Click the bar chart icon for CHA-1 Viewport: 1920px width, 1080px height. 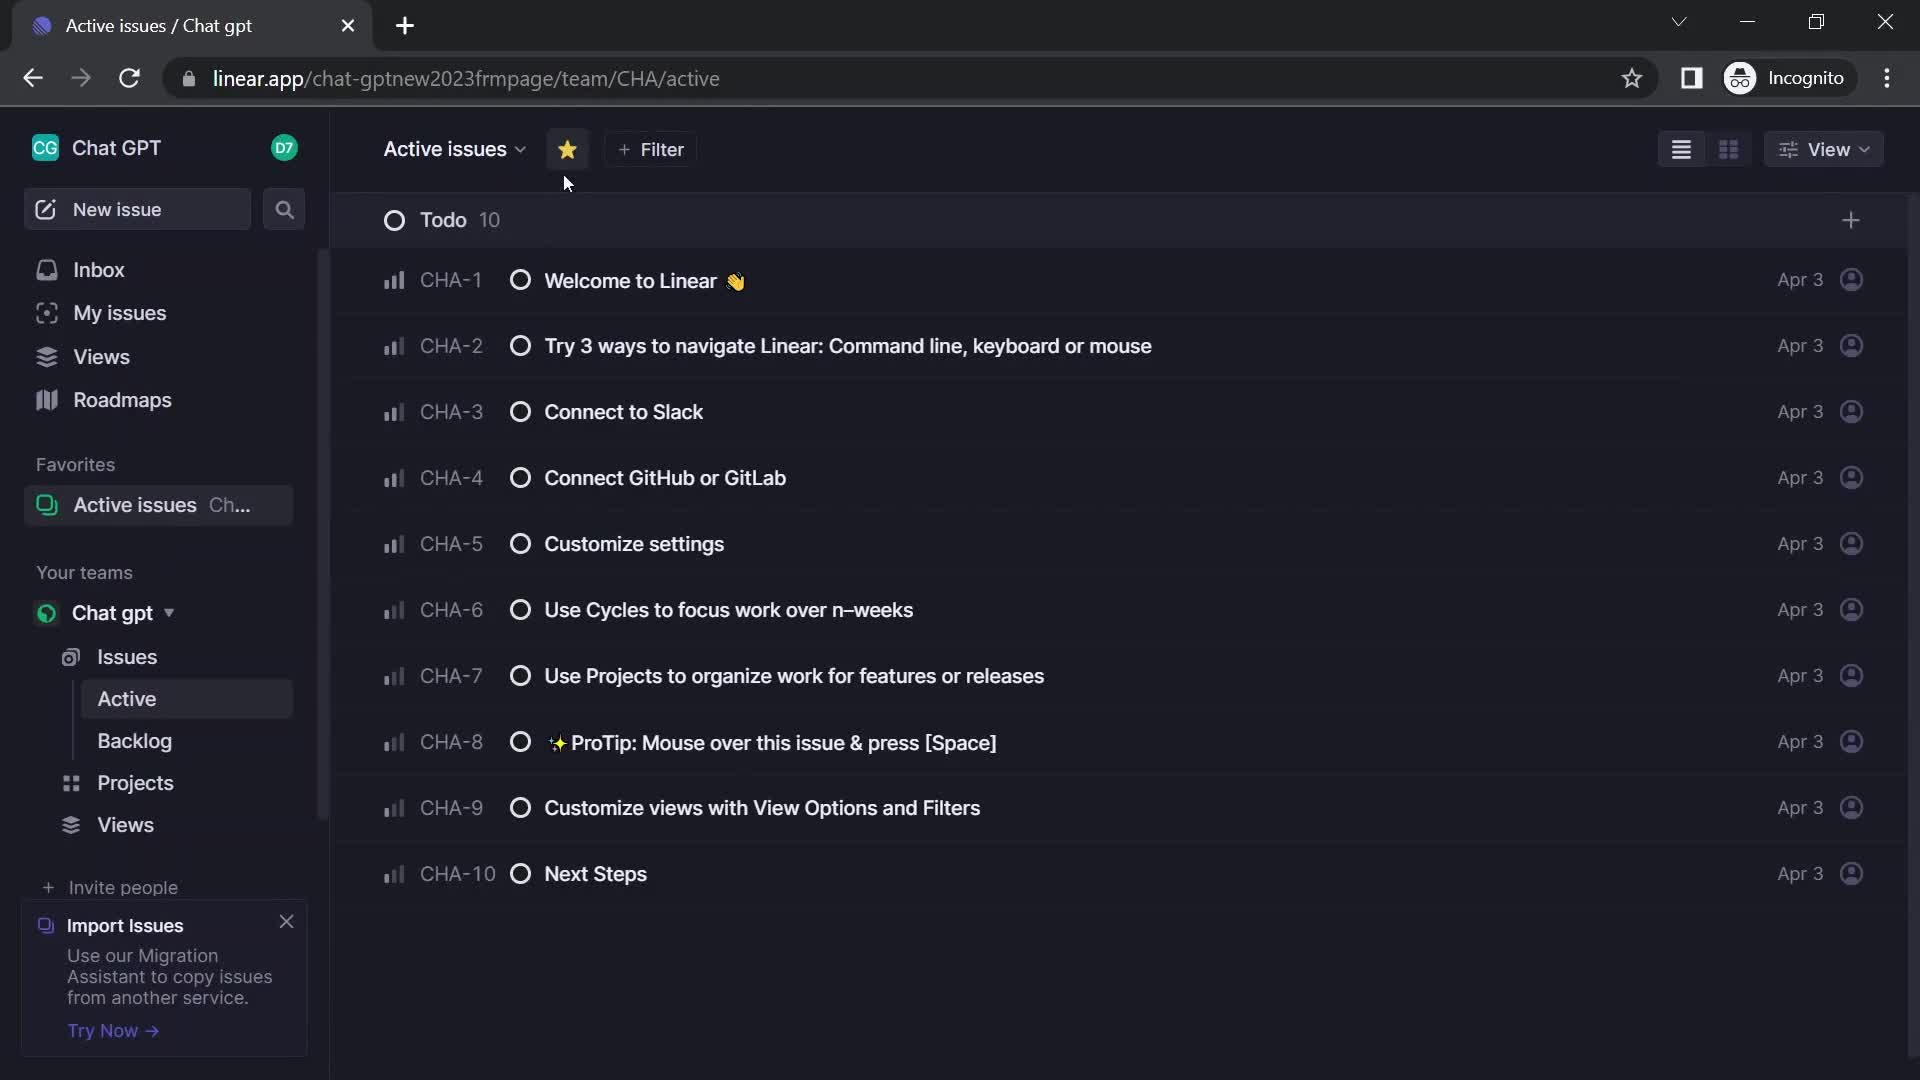point(392,280)
